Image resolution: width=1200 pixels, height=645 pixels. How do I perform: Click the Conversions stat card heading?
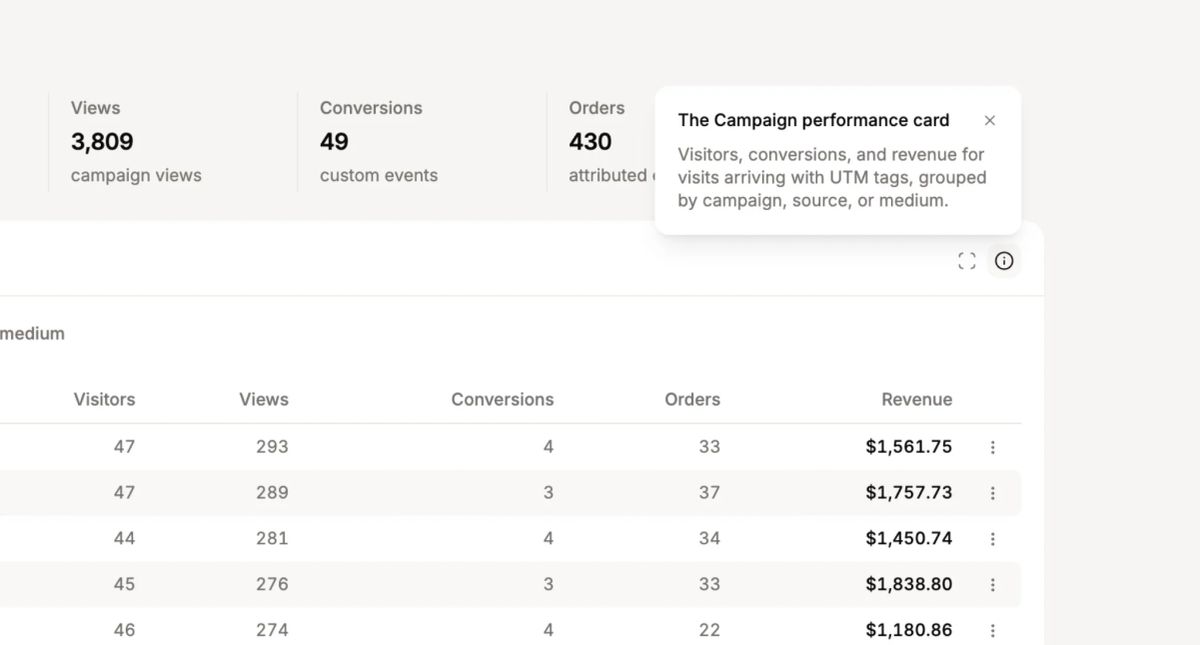click(371, 108)
